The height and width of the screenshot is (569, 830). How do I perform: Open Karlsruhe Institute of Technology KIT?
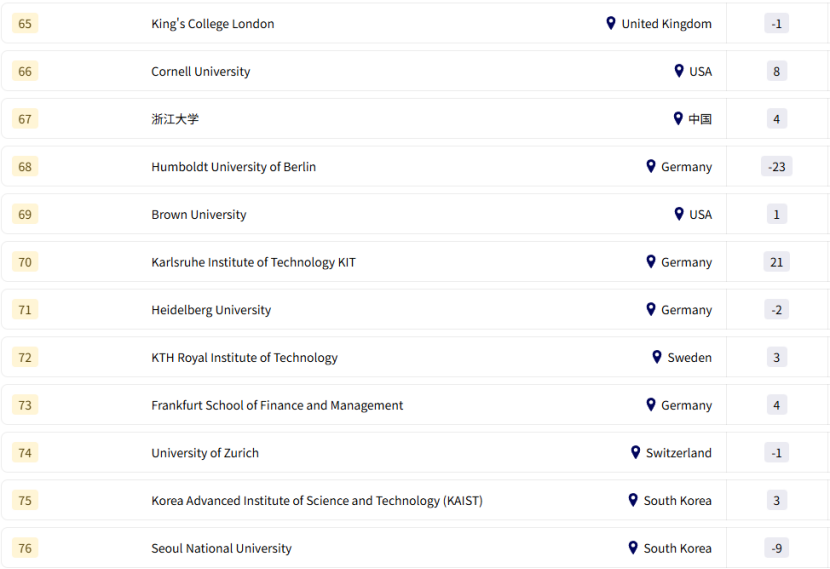[x=253, y=263]
